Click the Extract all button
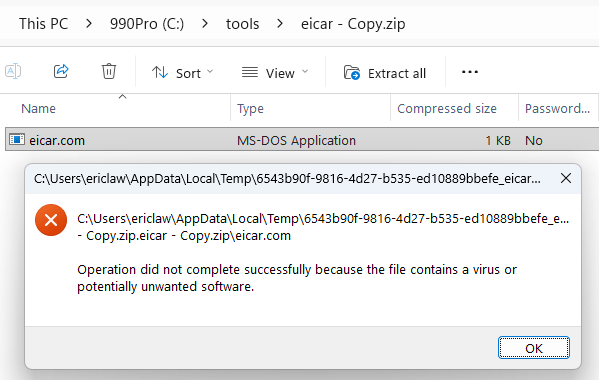This screenshot has width=599, height=380. pyautogui.click(x=385, y=73)
